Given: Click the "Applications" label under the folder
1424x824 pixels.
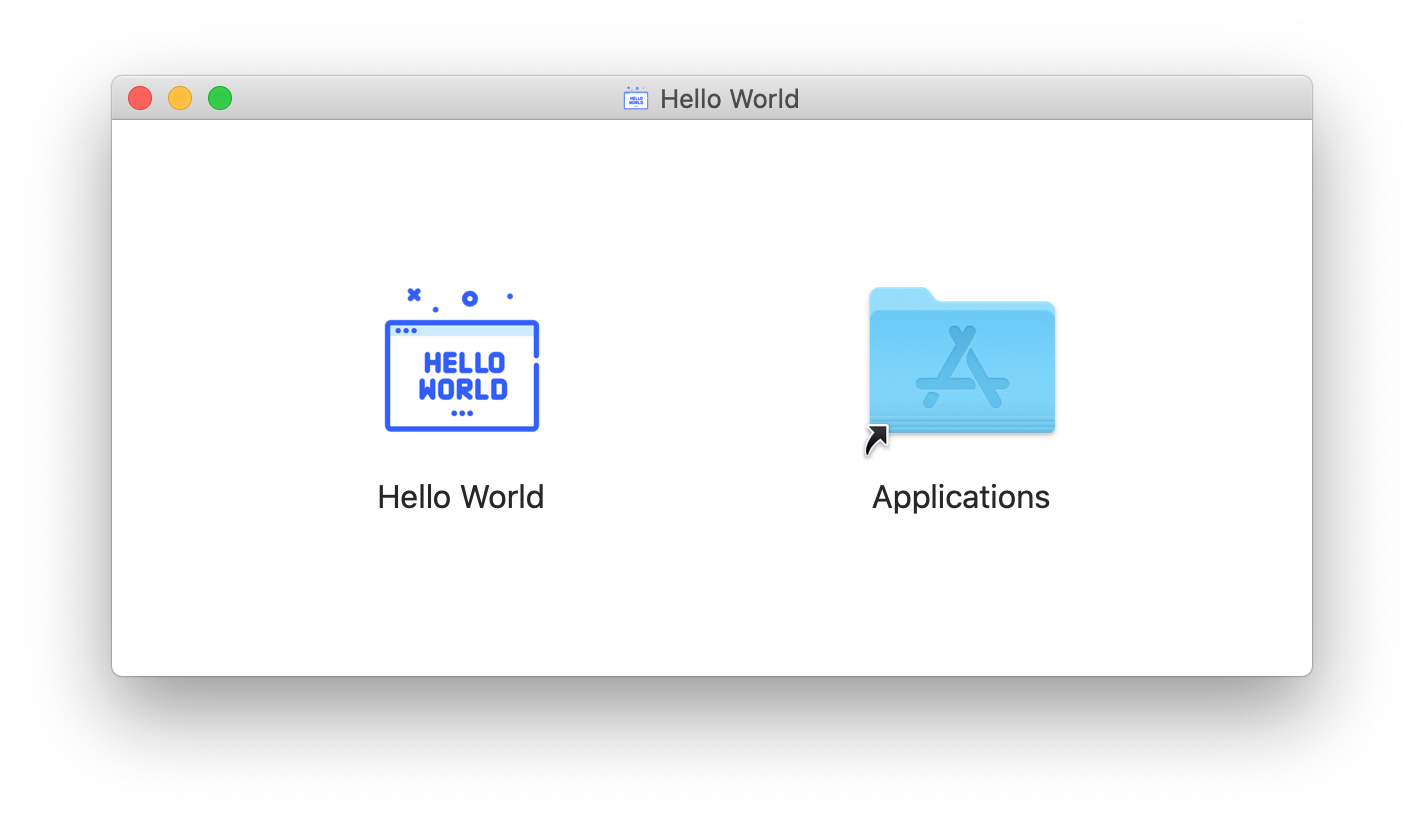Looking at the screenshot, I should pos(961,497).
